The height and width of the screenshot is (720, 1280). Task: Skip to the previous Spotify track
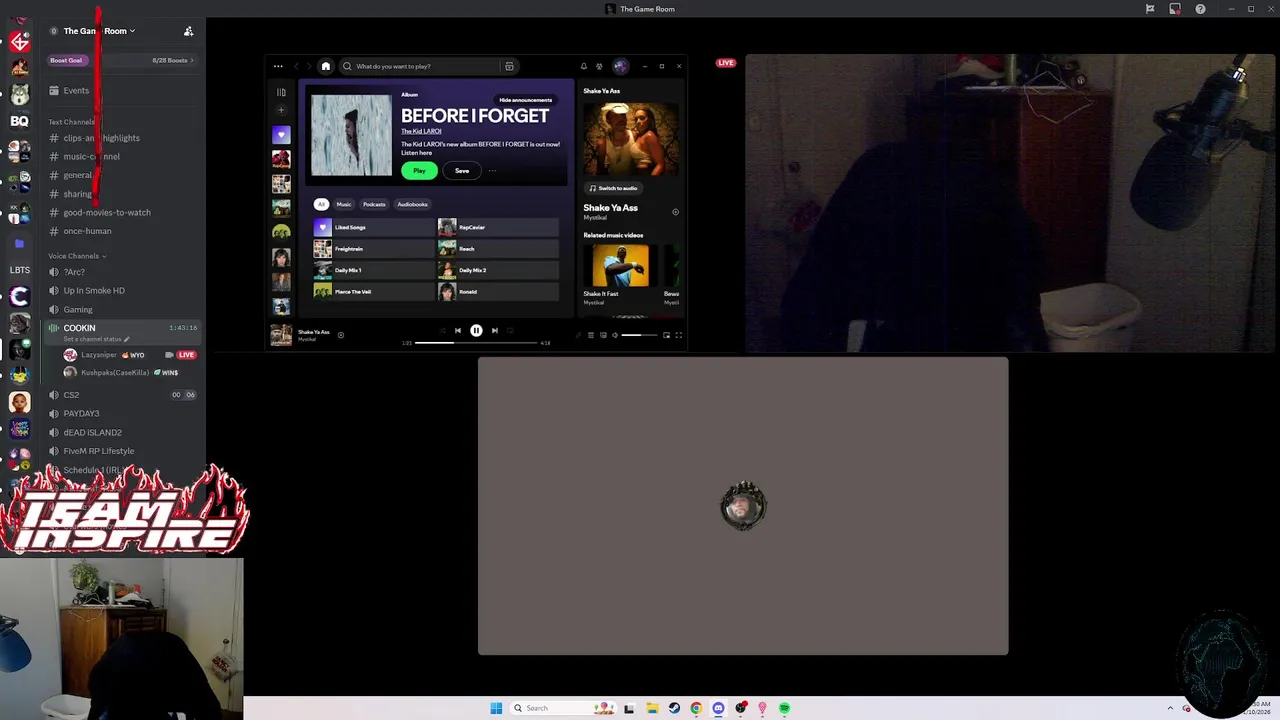(458, 330)
